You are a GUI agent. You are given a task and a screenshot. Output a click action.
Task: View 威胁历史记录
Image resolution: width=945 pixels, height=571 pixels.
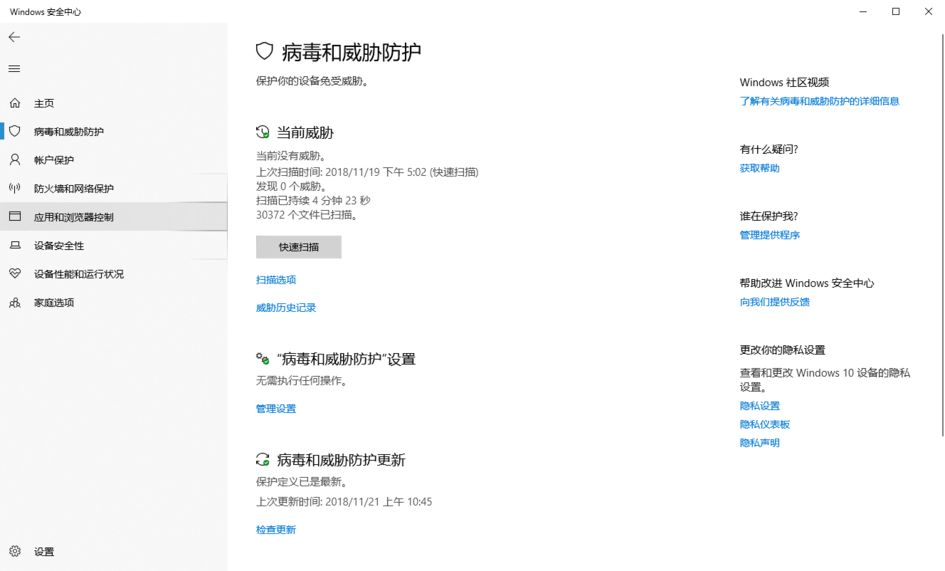click(x=286, y=308)
